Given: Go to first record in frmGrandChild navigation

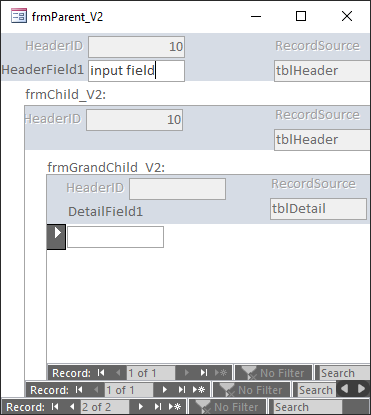Looking at the screenshot, I should (101, 373).
